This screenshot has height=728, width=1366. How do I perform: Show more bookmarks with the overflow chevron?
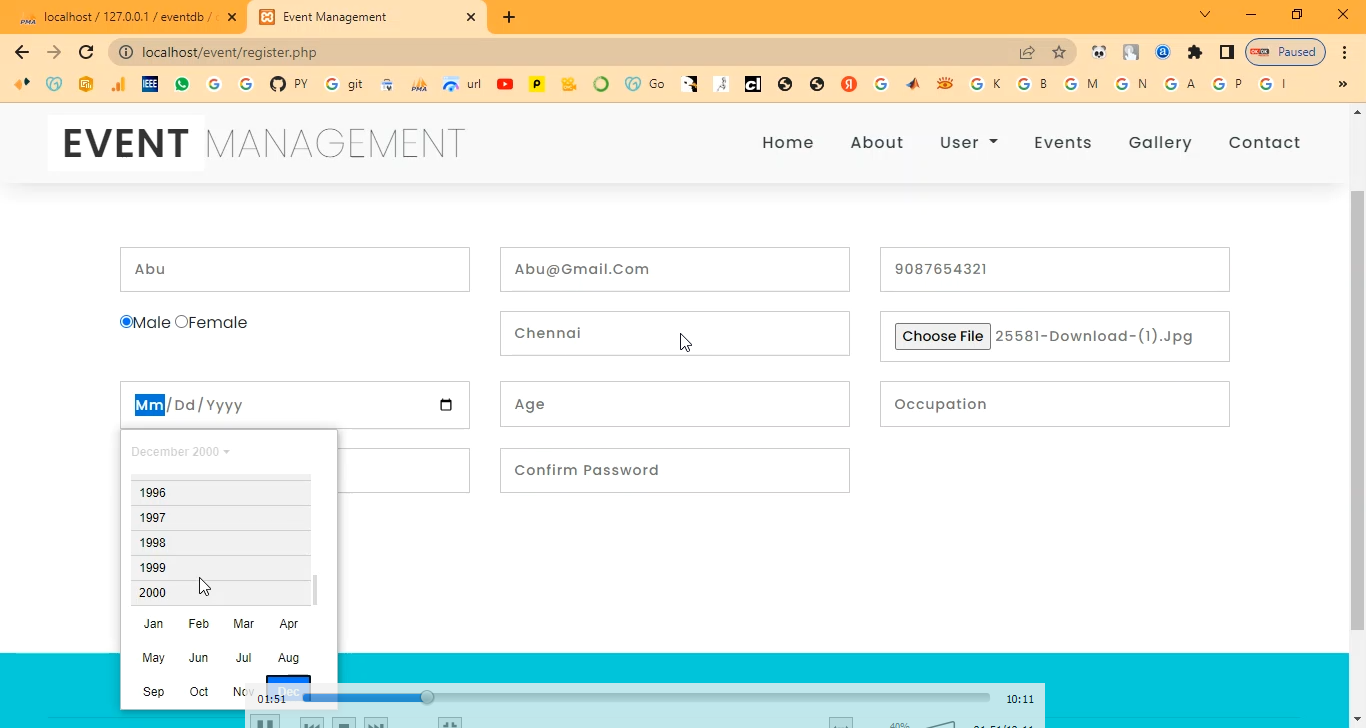[x=1342, y=84]
